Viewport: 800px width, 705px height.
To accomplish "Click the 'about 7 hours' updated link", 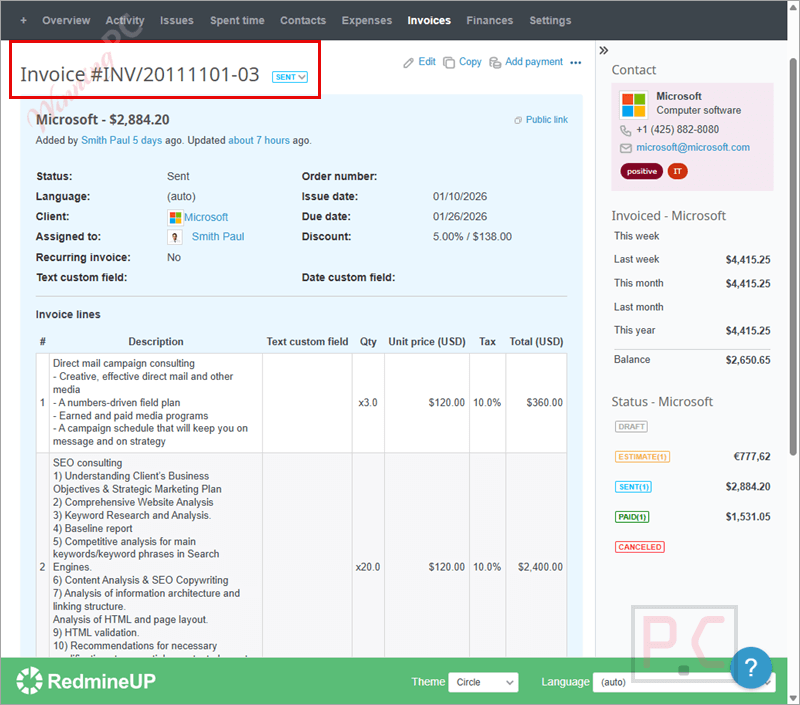I will click(259, 140).
